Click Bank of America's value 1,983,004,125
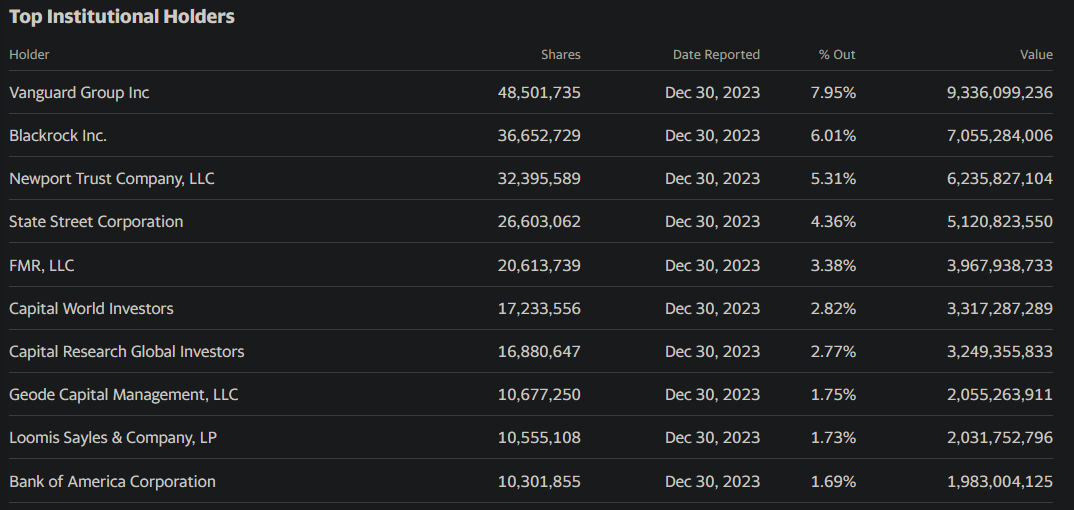Image resolution: width=1074 pixels, height=510 pixels. (x=1000, y=481)
